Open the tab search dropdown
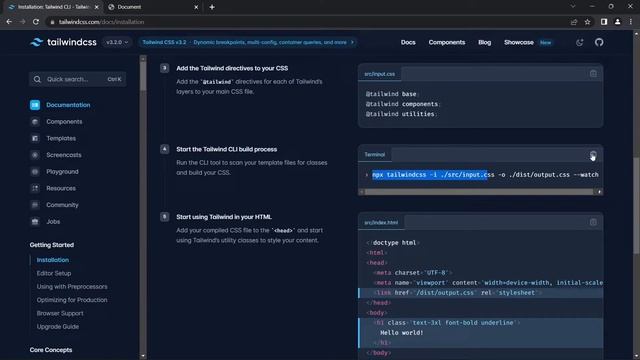The image size is (640, 360). pyautogui.click(x=573, y=7)
